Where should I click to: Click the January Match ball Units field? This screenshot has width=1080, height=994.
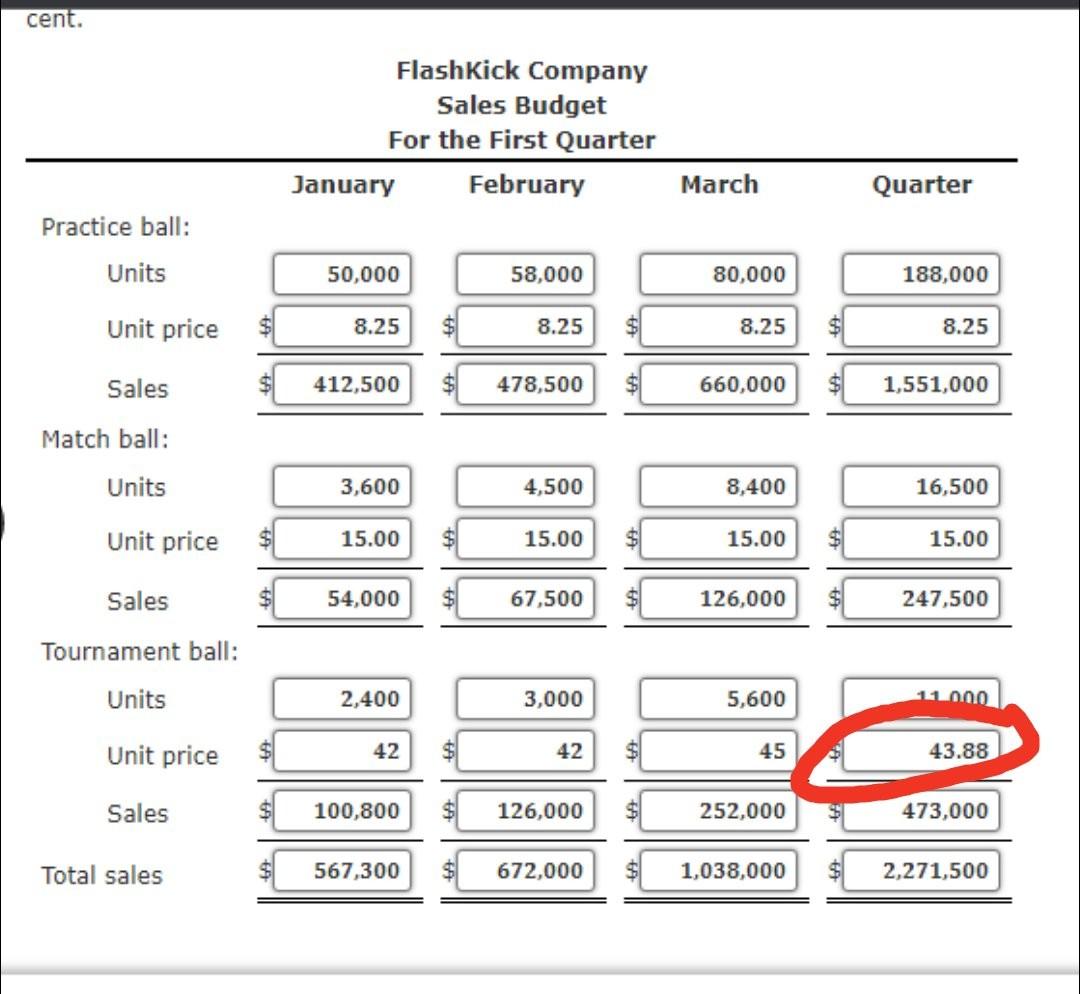click(342, 487)
